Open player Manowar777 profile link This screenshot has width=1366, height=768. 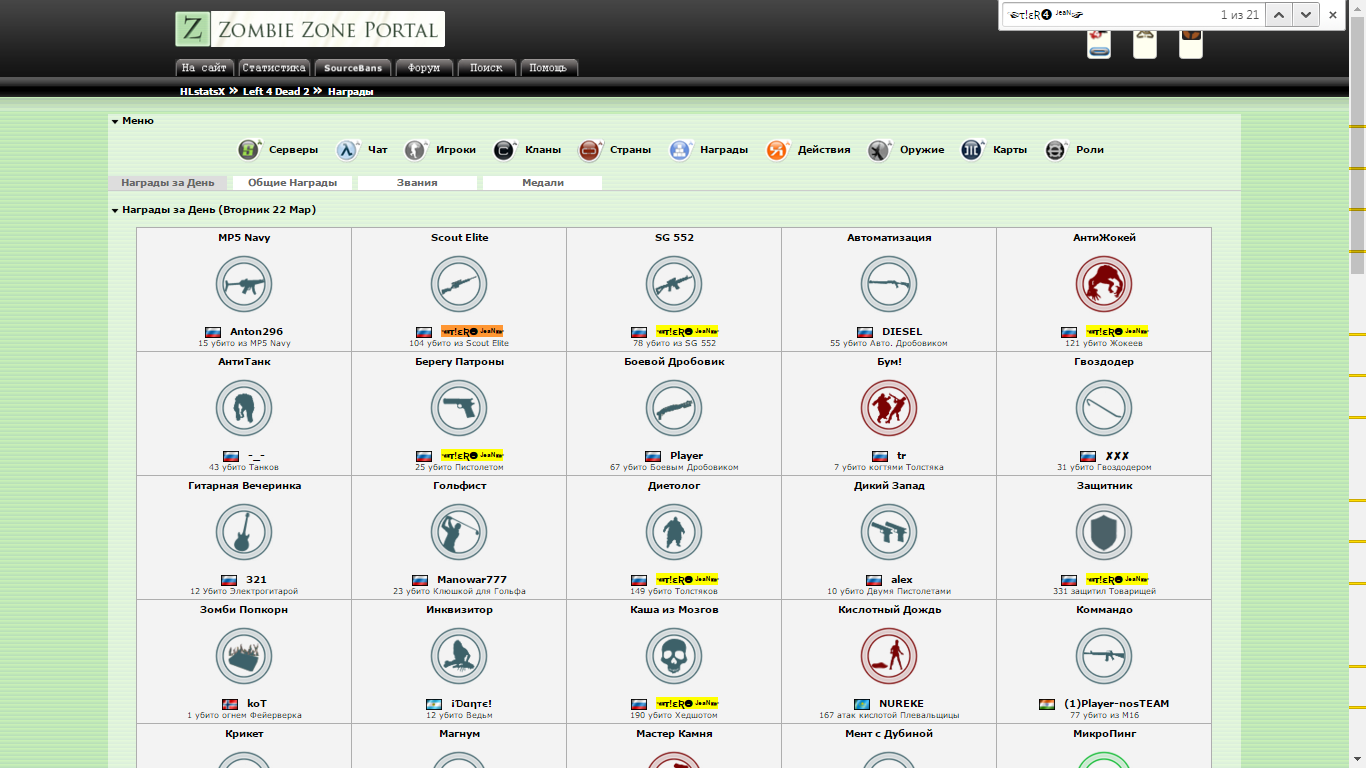tap(472, 579)
